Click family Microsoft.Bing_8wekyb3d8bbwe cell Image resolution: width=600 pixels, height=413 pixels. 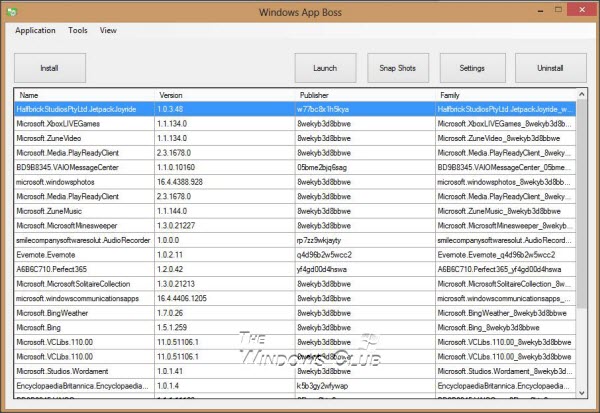505,327
